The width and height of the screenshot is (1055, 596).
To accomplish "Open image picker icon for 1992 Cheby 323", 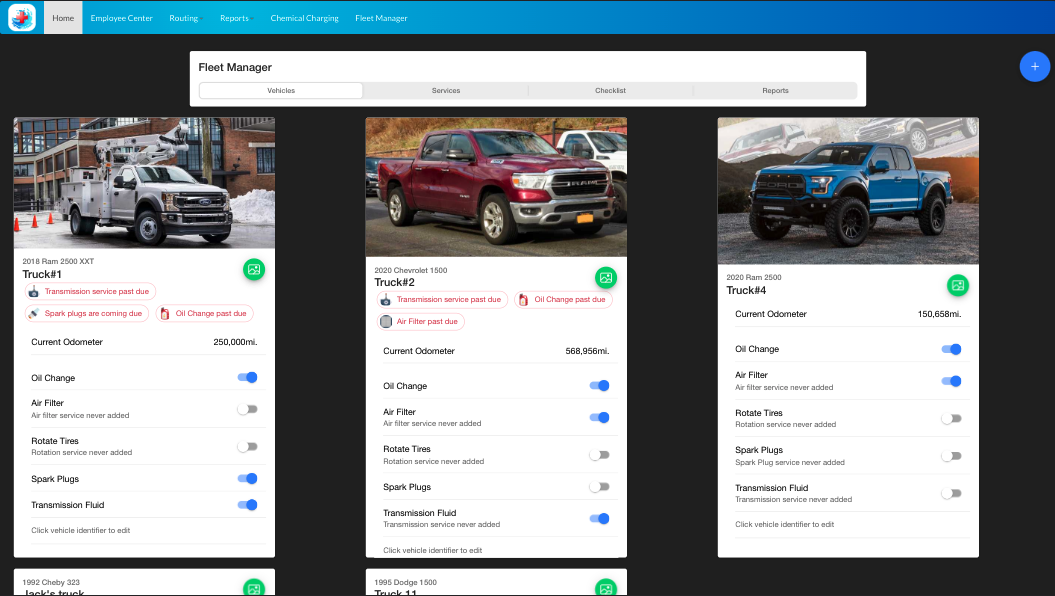I will tap(254, 587).
